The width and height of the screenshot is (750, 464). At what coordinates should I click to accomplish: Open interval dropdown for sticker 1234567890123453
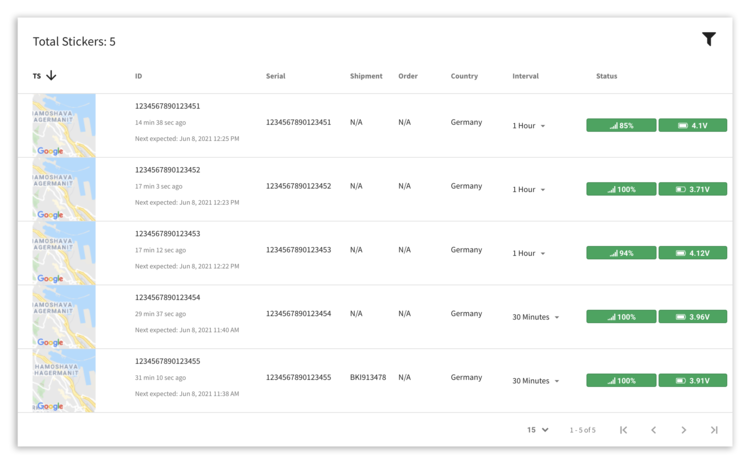click(529, 253)
